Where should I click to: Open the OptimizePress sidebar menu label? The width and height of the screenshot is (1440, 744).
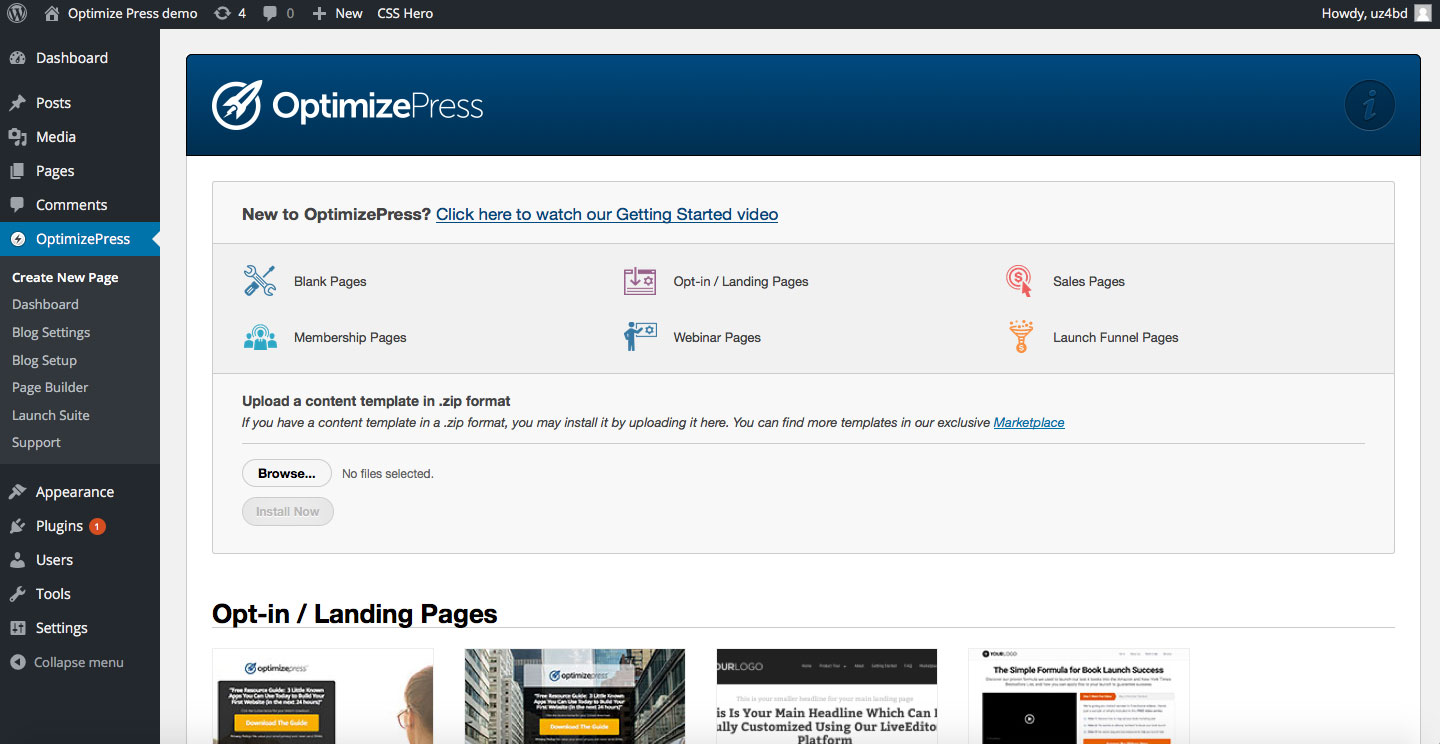(83, 239)
